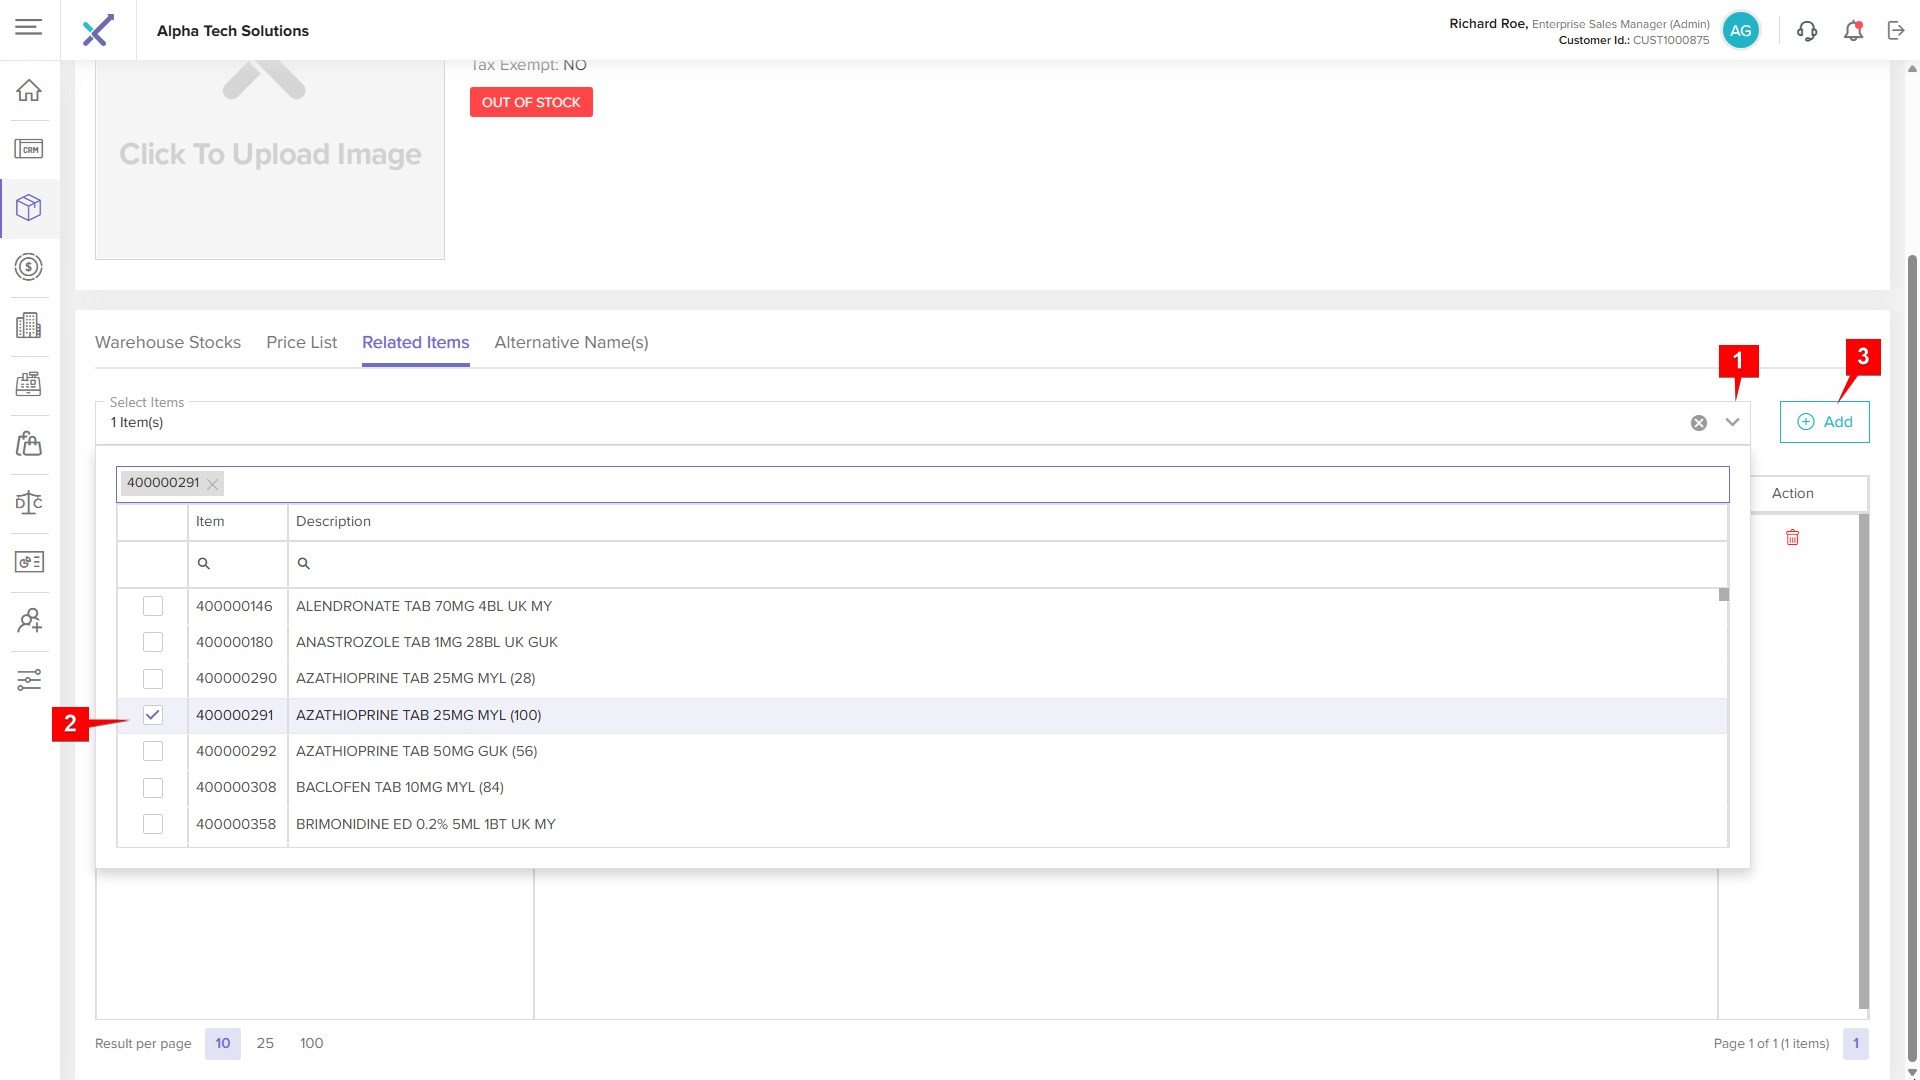Uncheck the box for item 400000291

tap(153, 715)
